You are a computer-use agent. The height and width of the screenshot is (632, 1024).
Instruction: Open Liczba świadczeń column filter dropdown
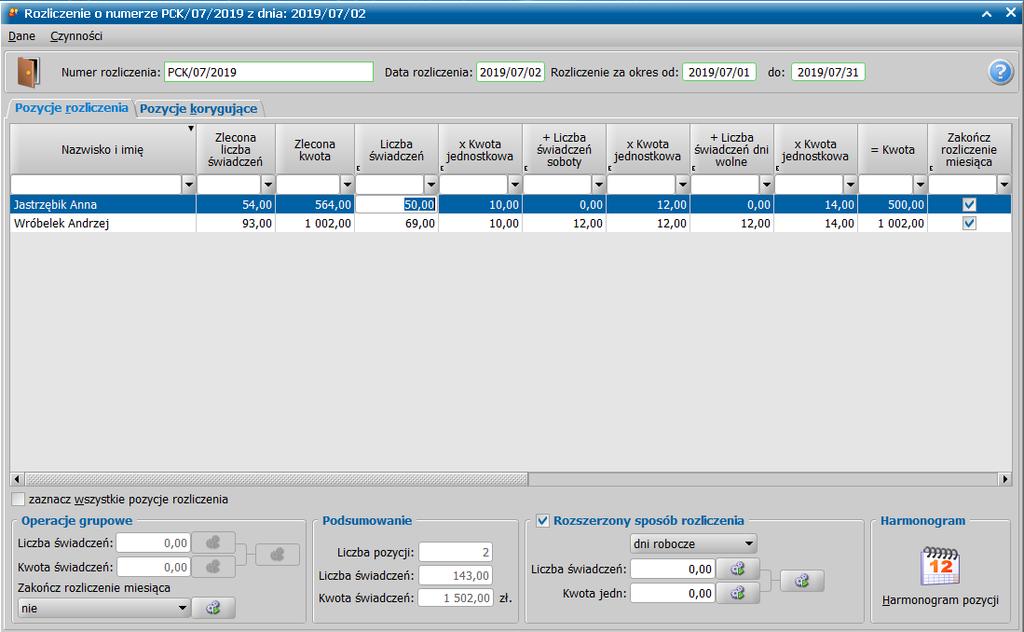431,185
